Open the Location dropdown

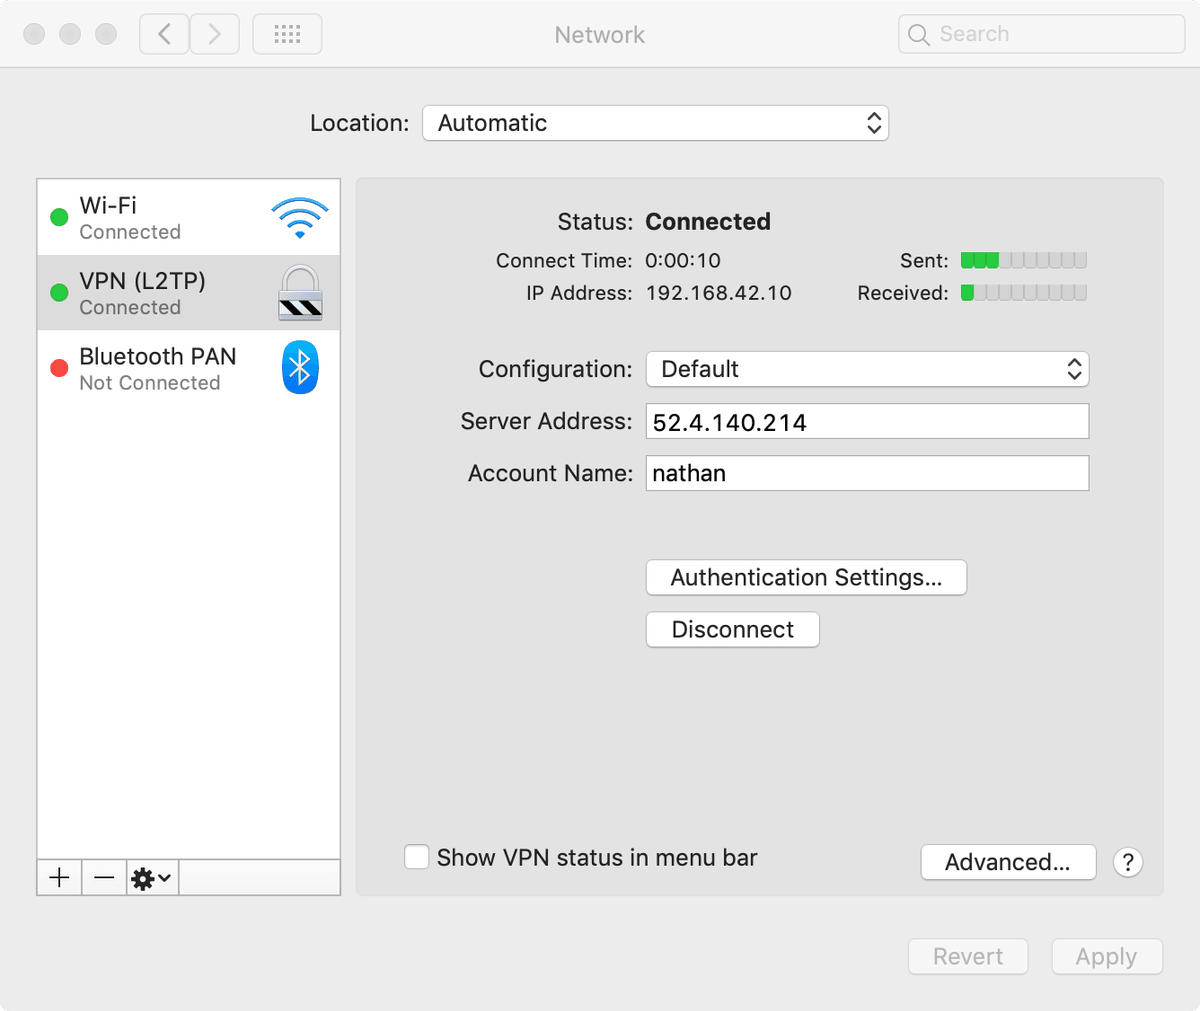tap(655, 122)
